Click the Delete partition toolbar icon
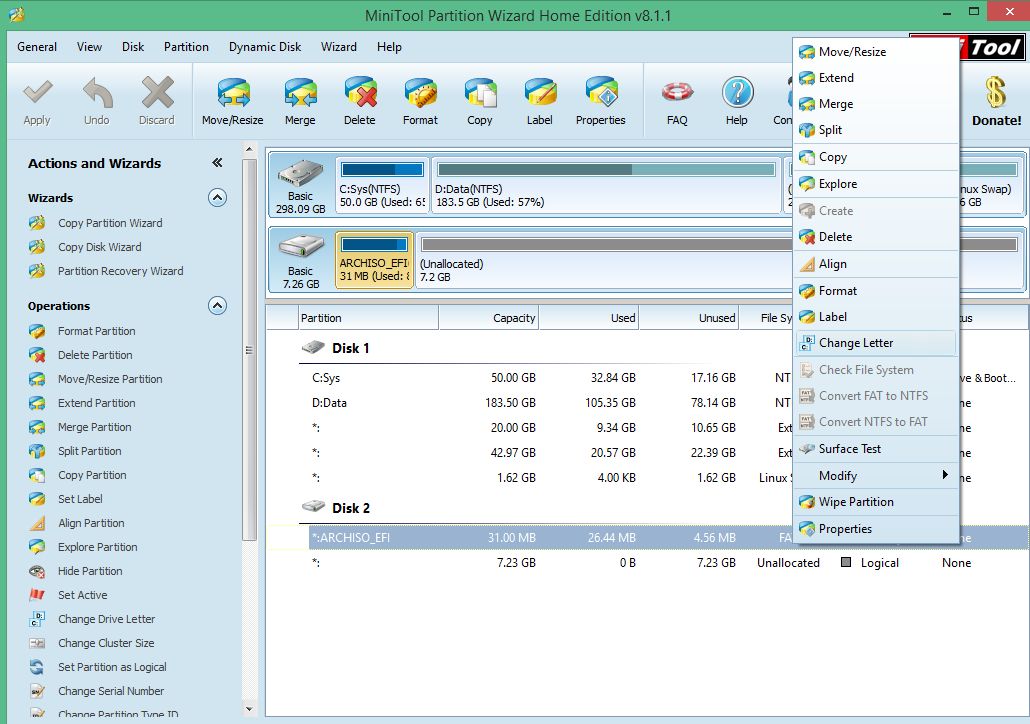1030x724 pixels. [360, 101]
